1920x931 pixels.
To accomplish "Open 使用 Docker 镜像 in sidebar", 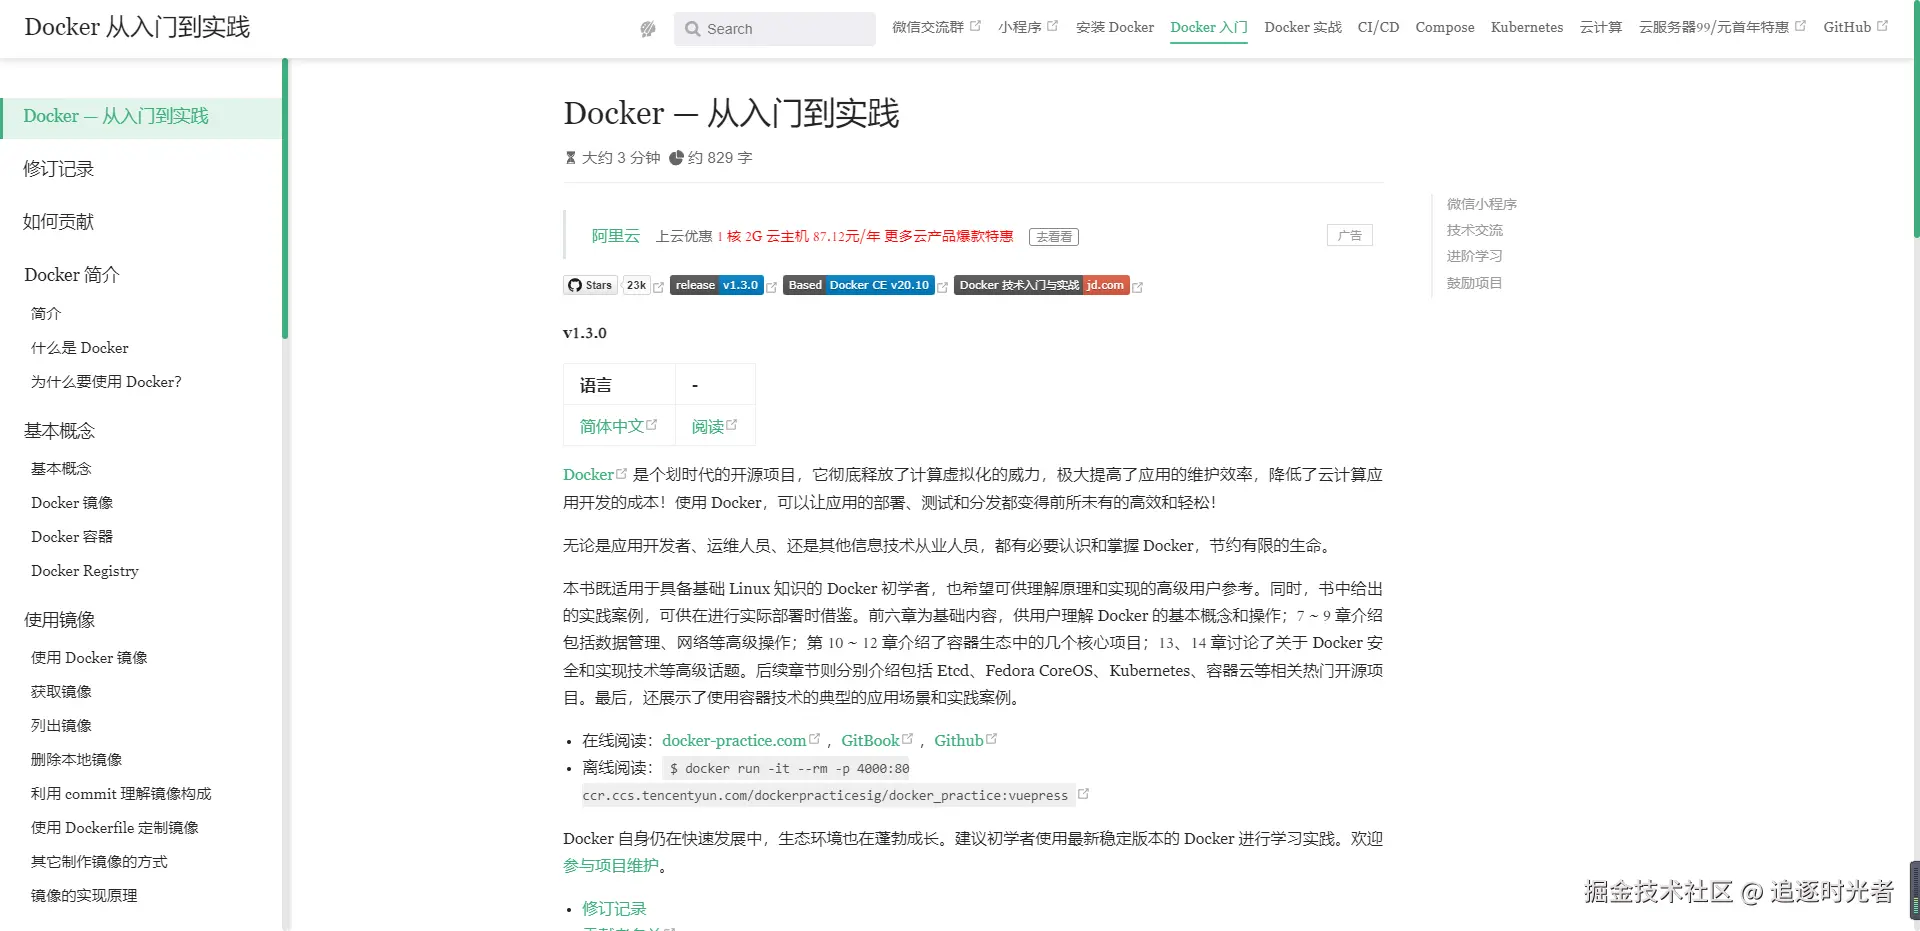I will pos(89,658).
